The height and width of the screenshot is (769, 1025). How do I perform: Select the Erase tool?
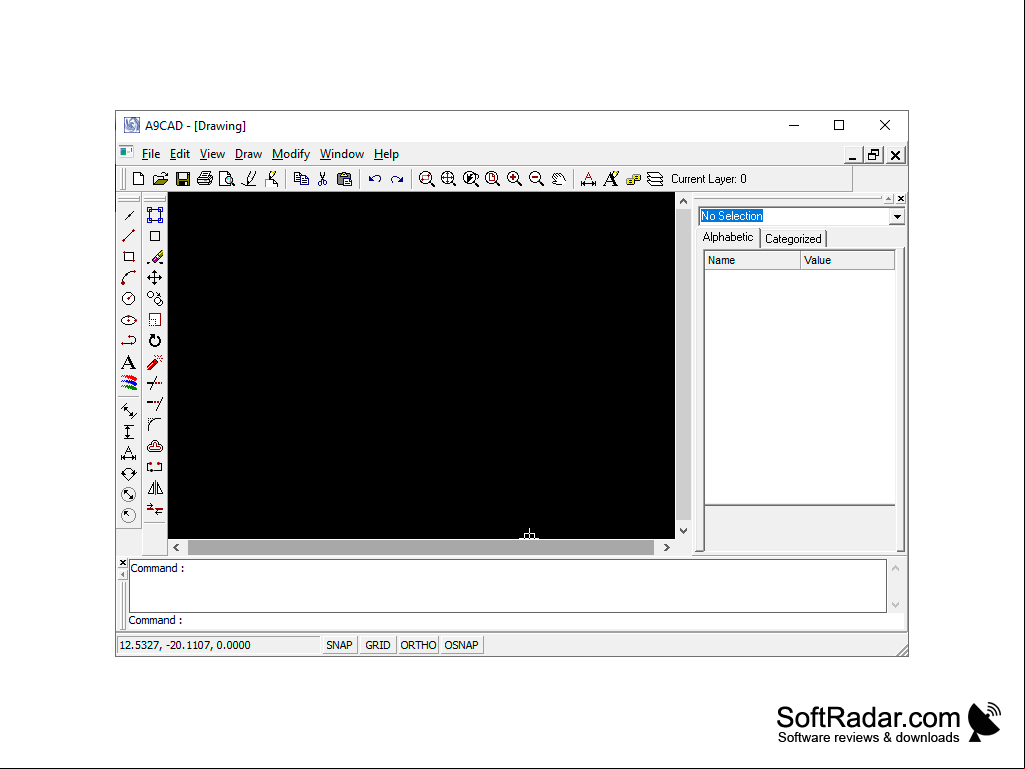pyautogui.click(x=155, y=257)
